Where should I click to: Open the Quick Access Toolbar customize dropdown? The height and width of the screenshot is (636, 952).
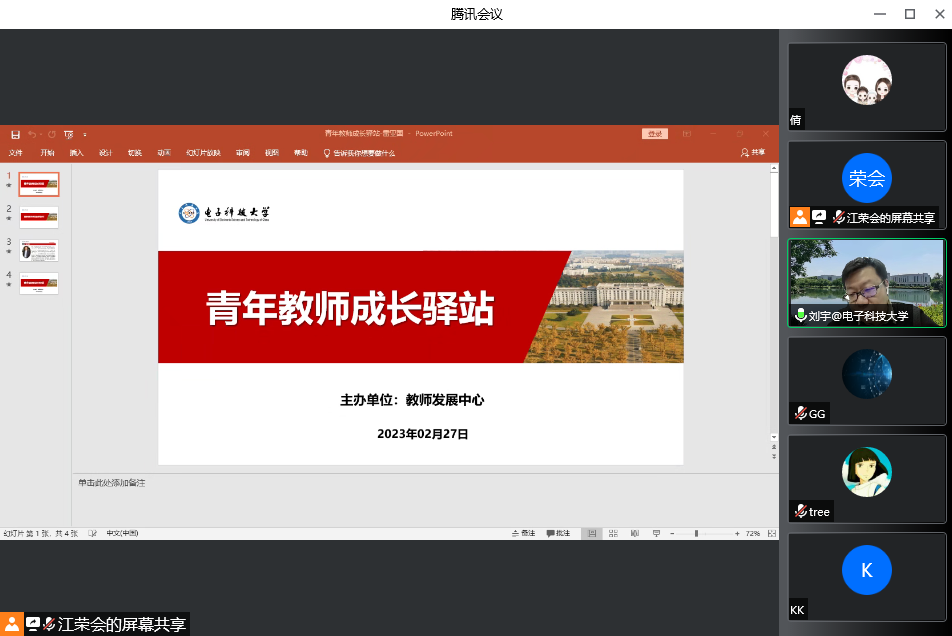click(x=84, y=134)
